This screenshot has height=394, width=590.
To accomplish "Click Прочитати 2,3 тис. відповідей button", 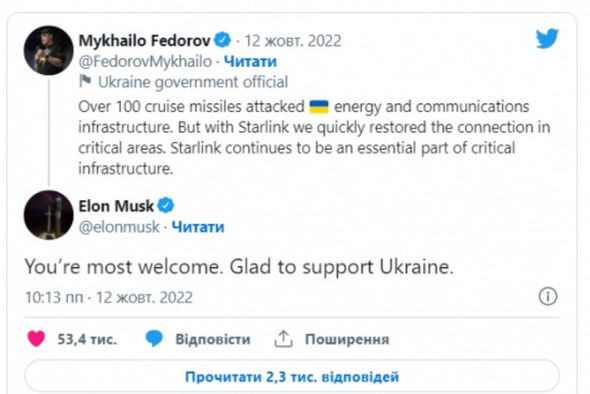I will (292, 376).
